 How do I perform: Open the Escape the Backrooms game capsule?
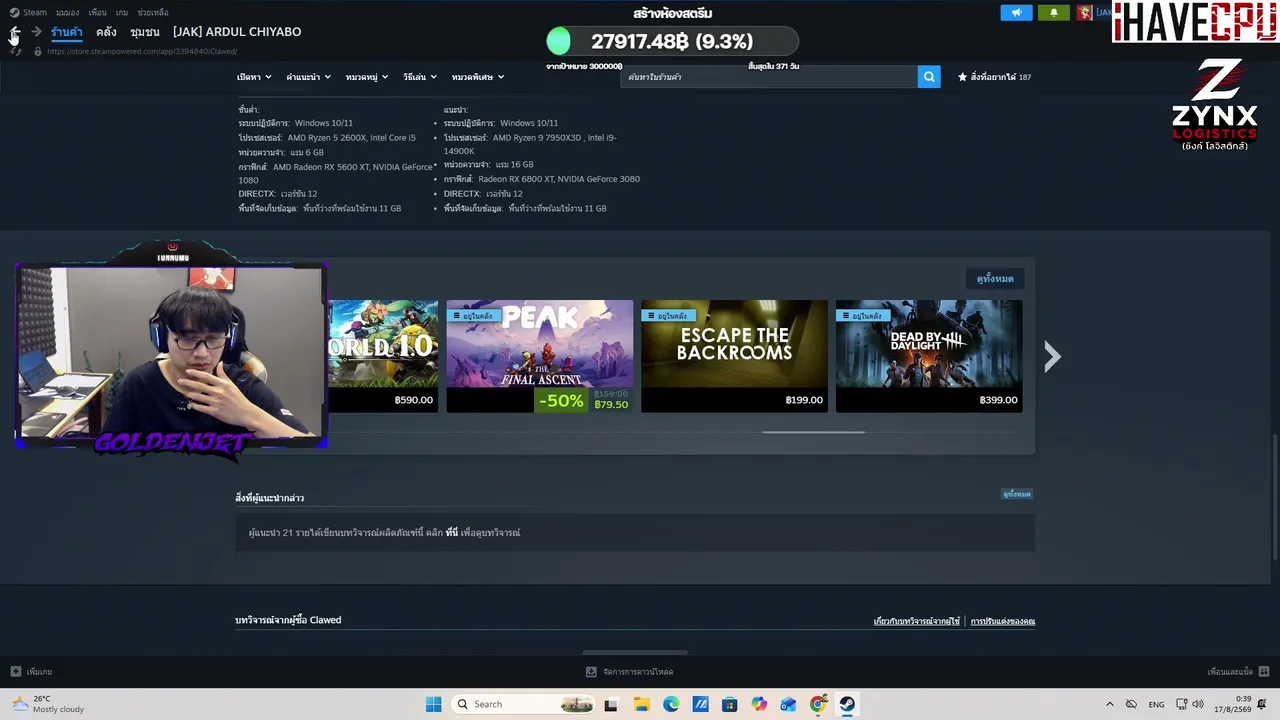point(734,356)
